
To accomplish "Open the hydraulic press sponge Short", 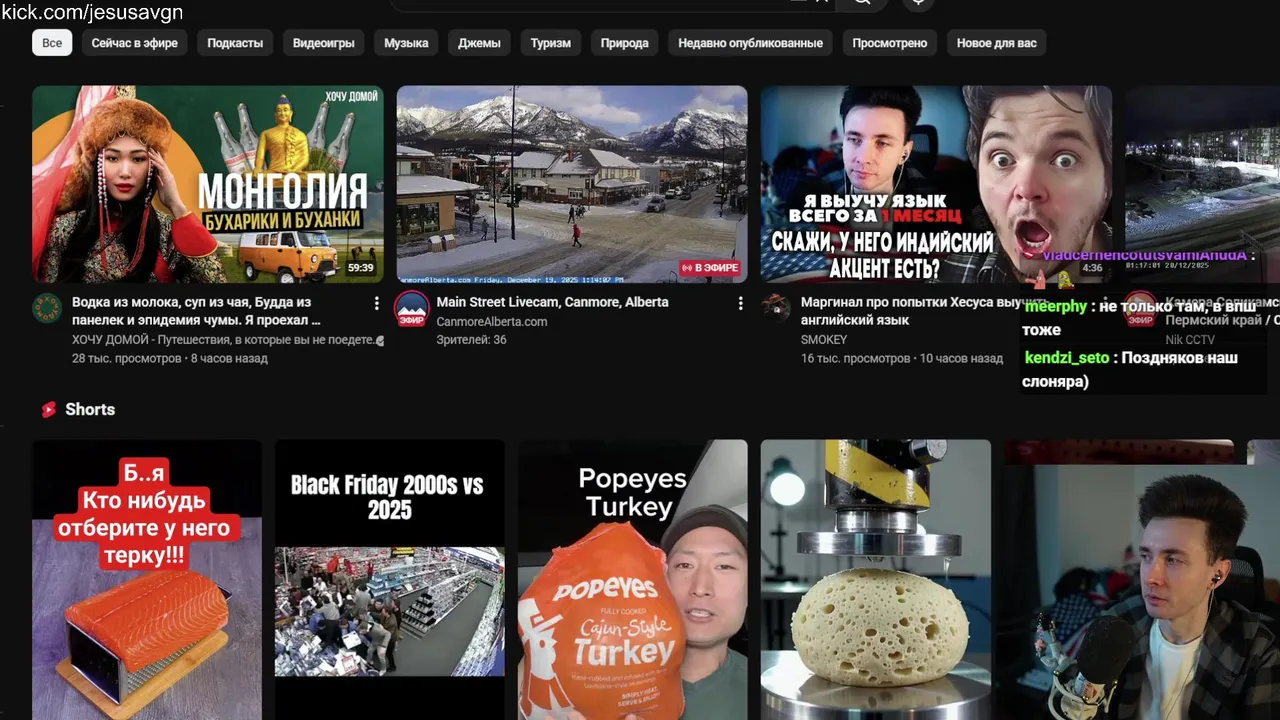I will (876, 580).
